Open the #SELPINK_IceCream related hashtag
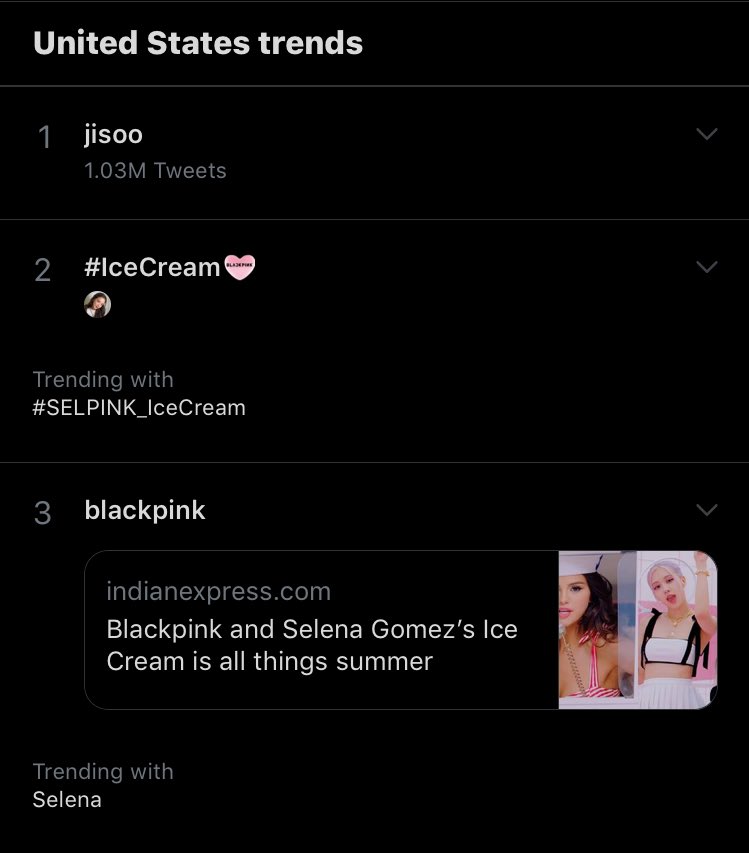The height and width of the screenshot is (853, 749). (x=139, y=407)
